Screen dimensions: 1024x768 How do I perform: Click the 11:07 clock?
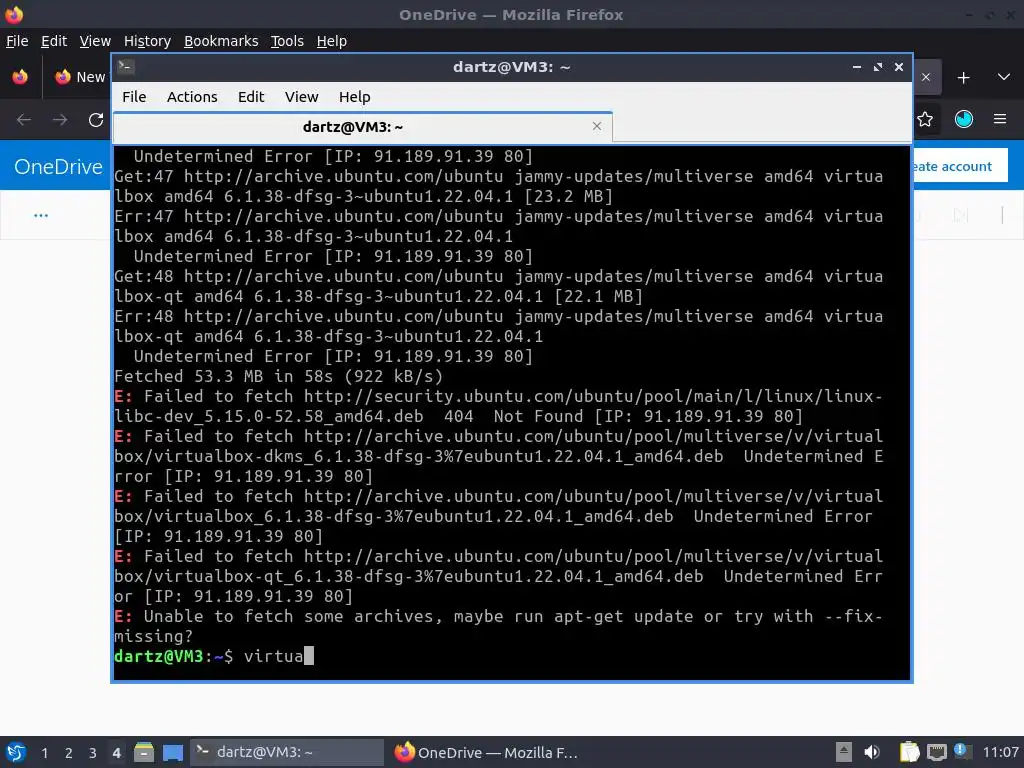(x=1000, y=752)
